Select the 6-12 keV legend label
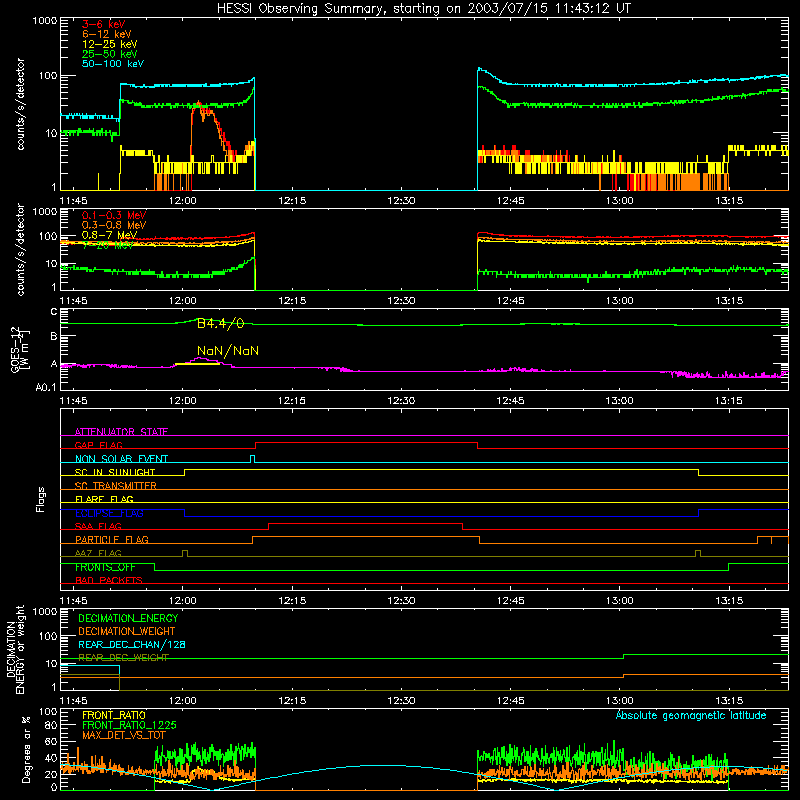Screen dimensions: 800x800 tap(107, 34)
